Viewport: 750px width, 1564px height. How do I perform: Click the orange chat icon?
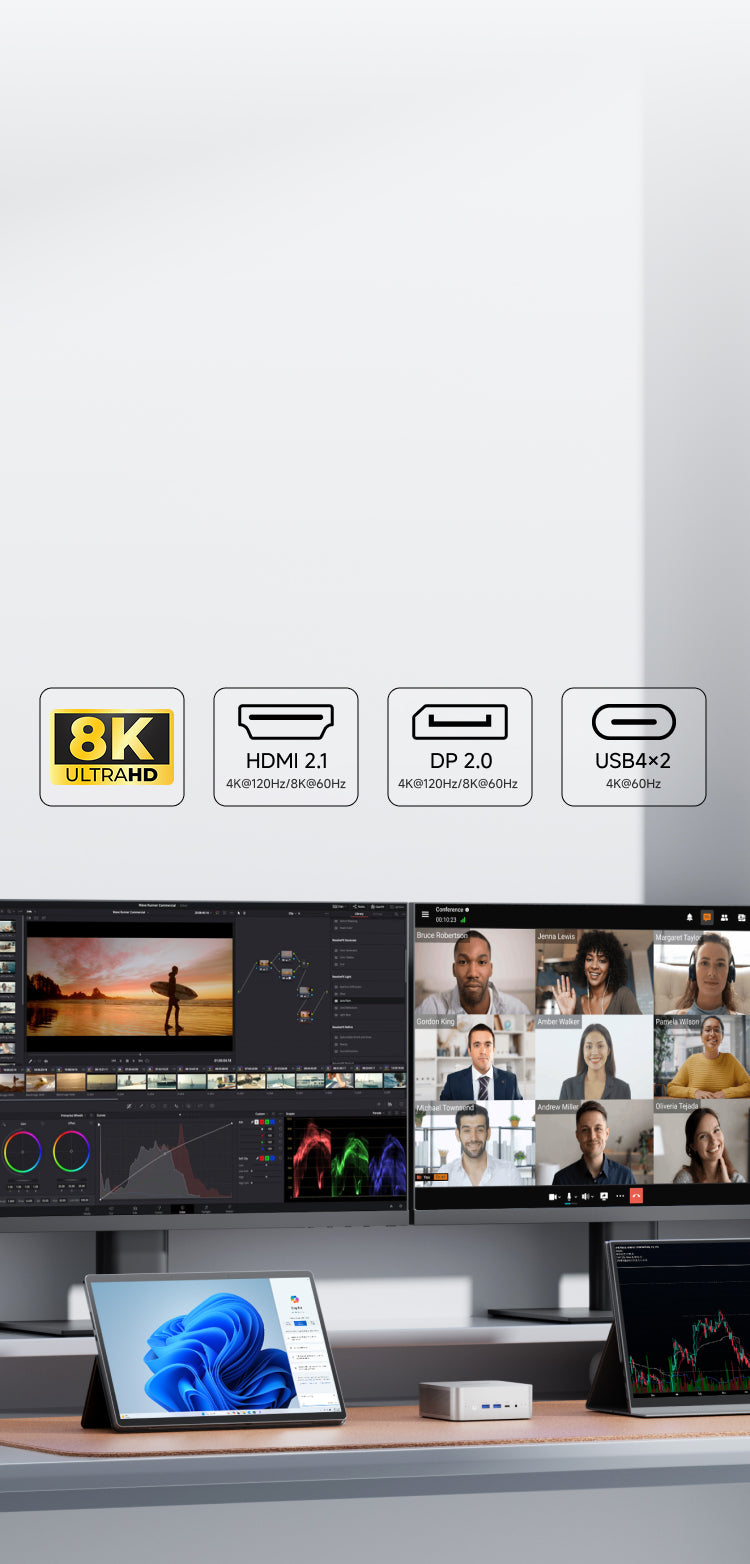pyautogui.click(x=707, y=916)
